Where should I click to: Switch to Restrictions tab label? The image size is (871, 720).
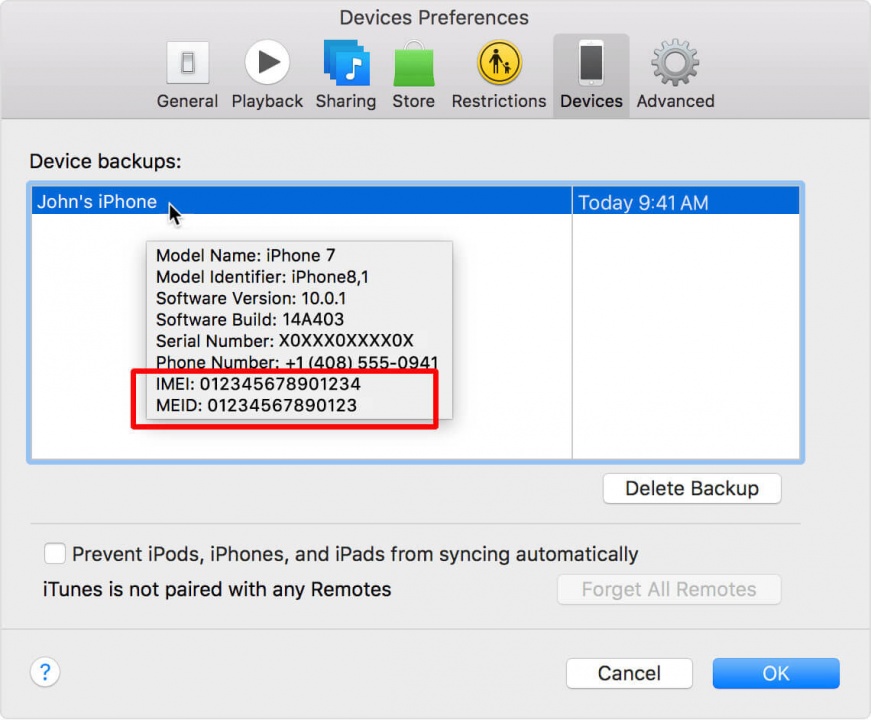tap(499, 101)
